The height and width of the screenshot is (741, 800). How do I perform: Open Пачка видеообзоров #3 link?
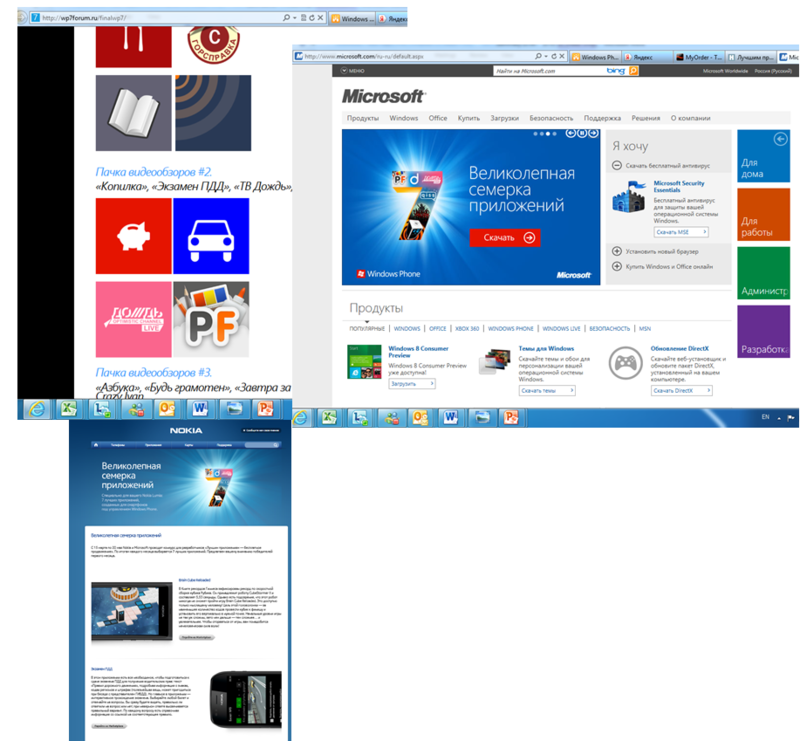pyautogui.click(x=154, y=373)
